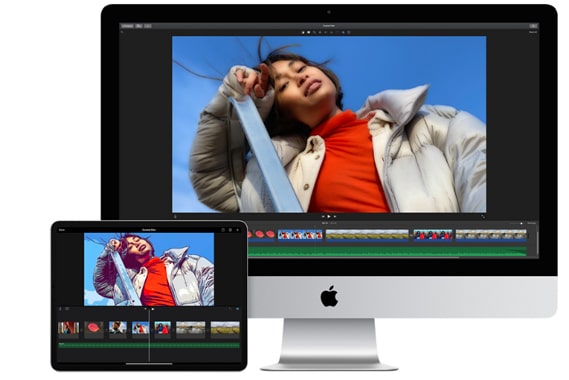Click the iMac viewer video preview
The width and height of the screenshot is (569, 380).
pos(329,124)
